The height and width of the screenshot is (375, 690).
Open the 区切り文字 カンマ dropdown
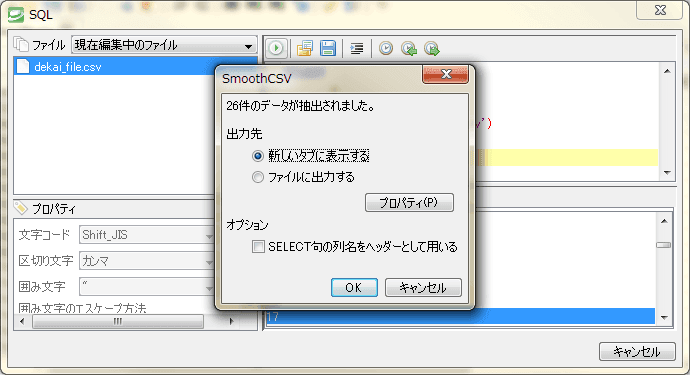click(147, 261)
